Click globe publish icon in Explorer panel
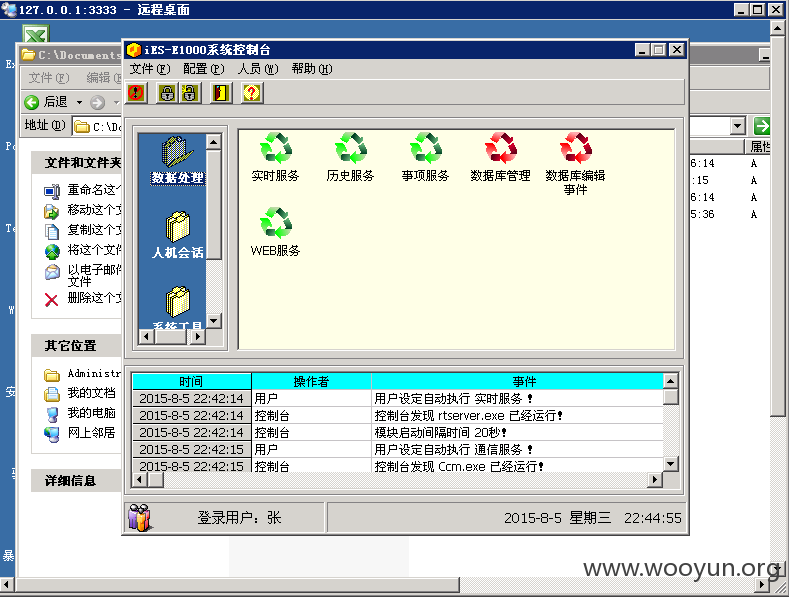789x597 pixels. 52,251
